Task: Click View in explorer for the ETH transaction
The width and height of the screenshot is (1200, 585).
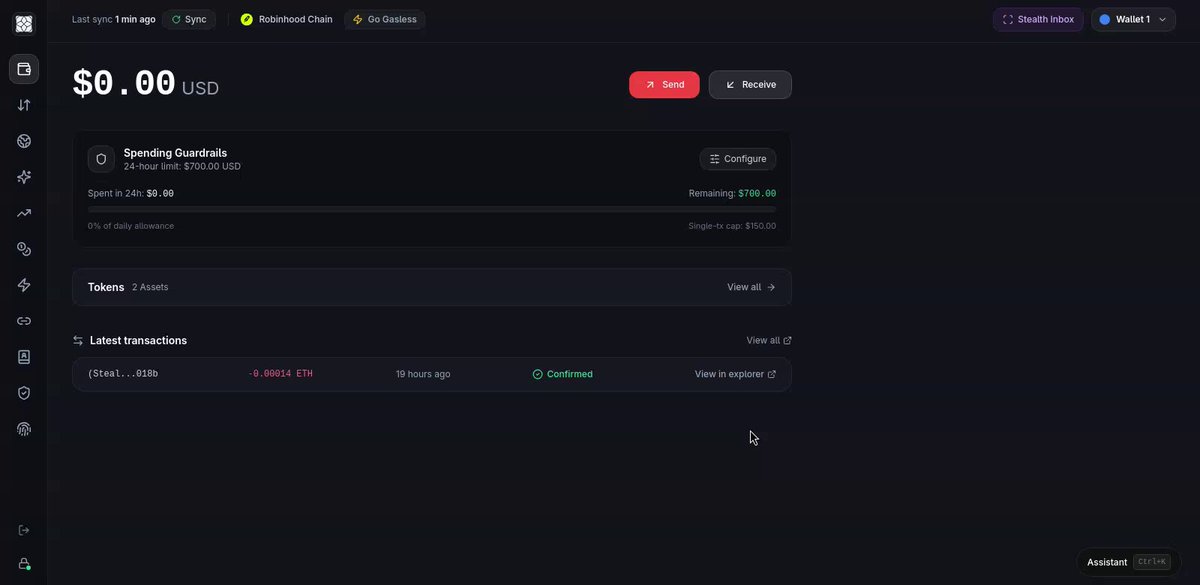Action: pyautogui.click(x=735, y=374)
